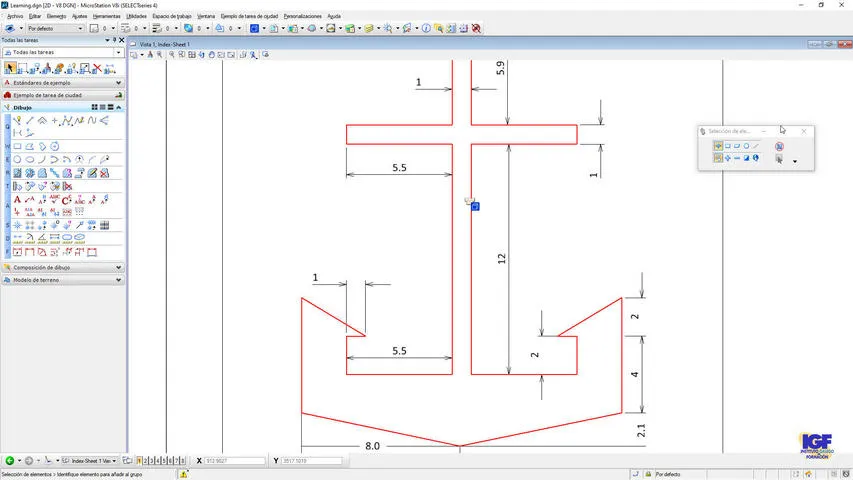Enable Individual selection method in Selección dialog

(718, 146)
